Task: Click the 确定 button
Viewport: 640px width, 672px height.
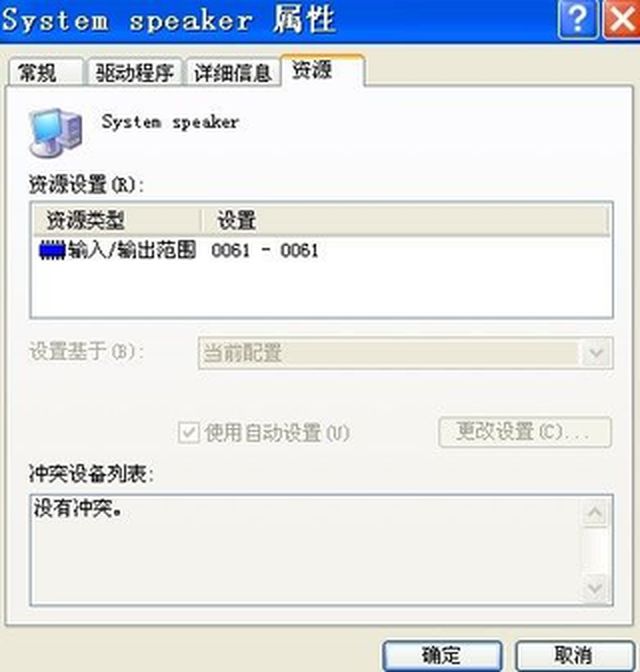Action: [442, 655]
